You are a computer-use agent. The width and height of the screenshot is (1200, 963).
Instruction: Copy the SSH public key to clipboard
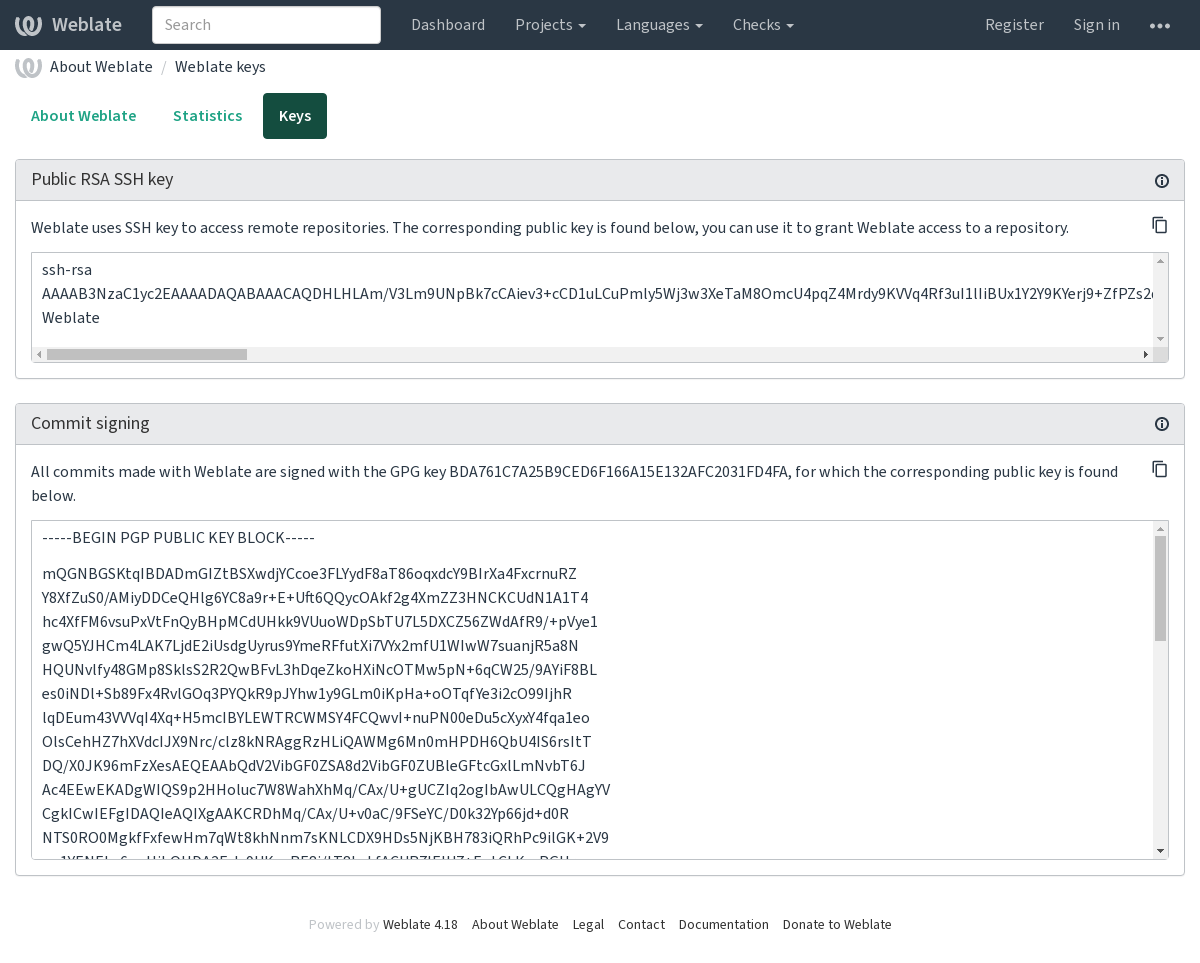[1160, 226]
